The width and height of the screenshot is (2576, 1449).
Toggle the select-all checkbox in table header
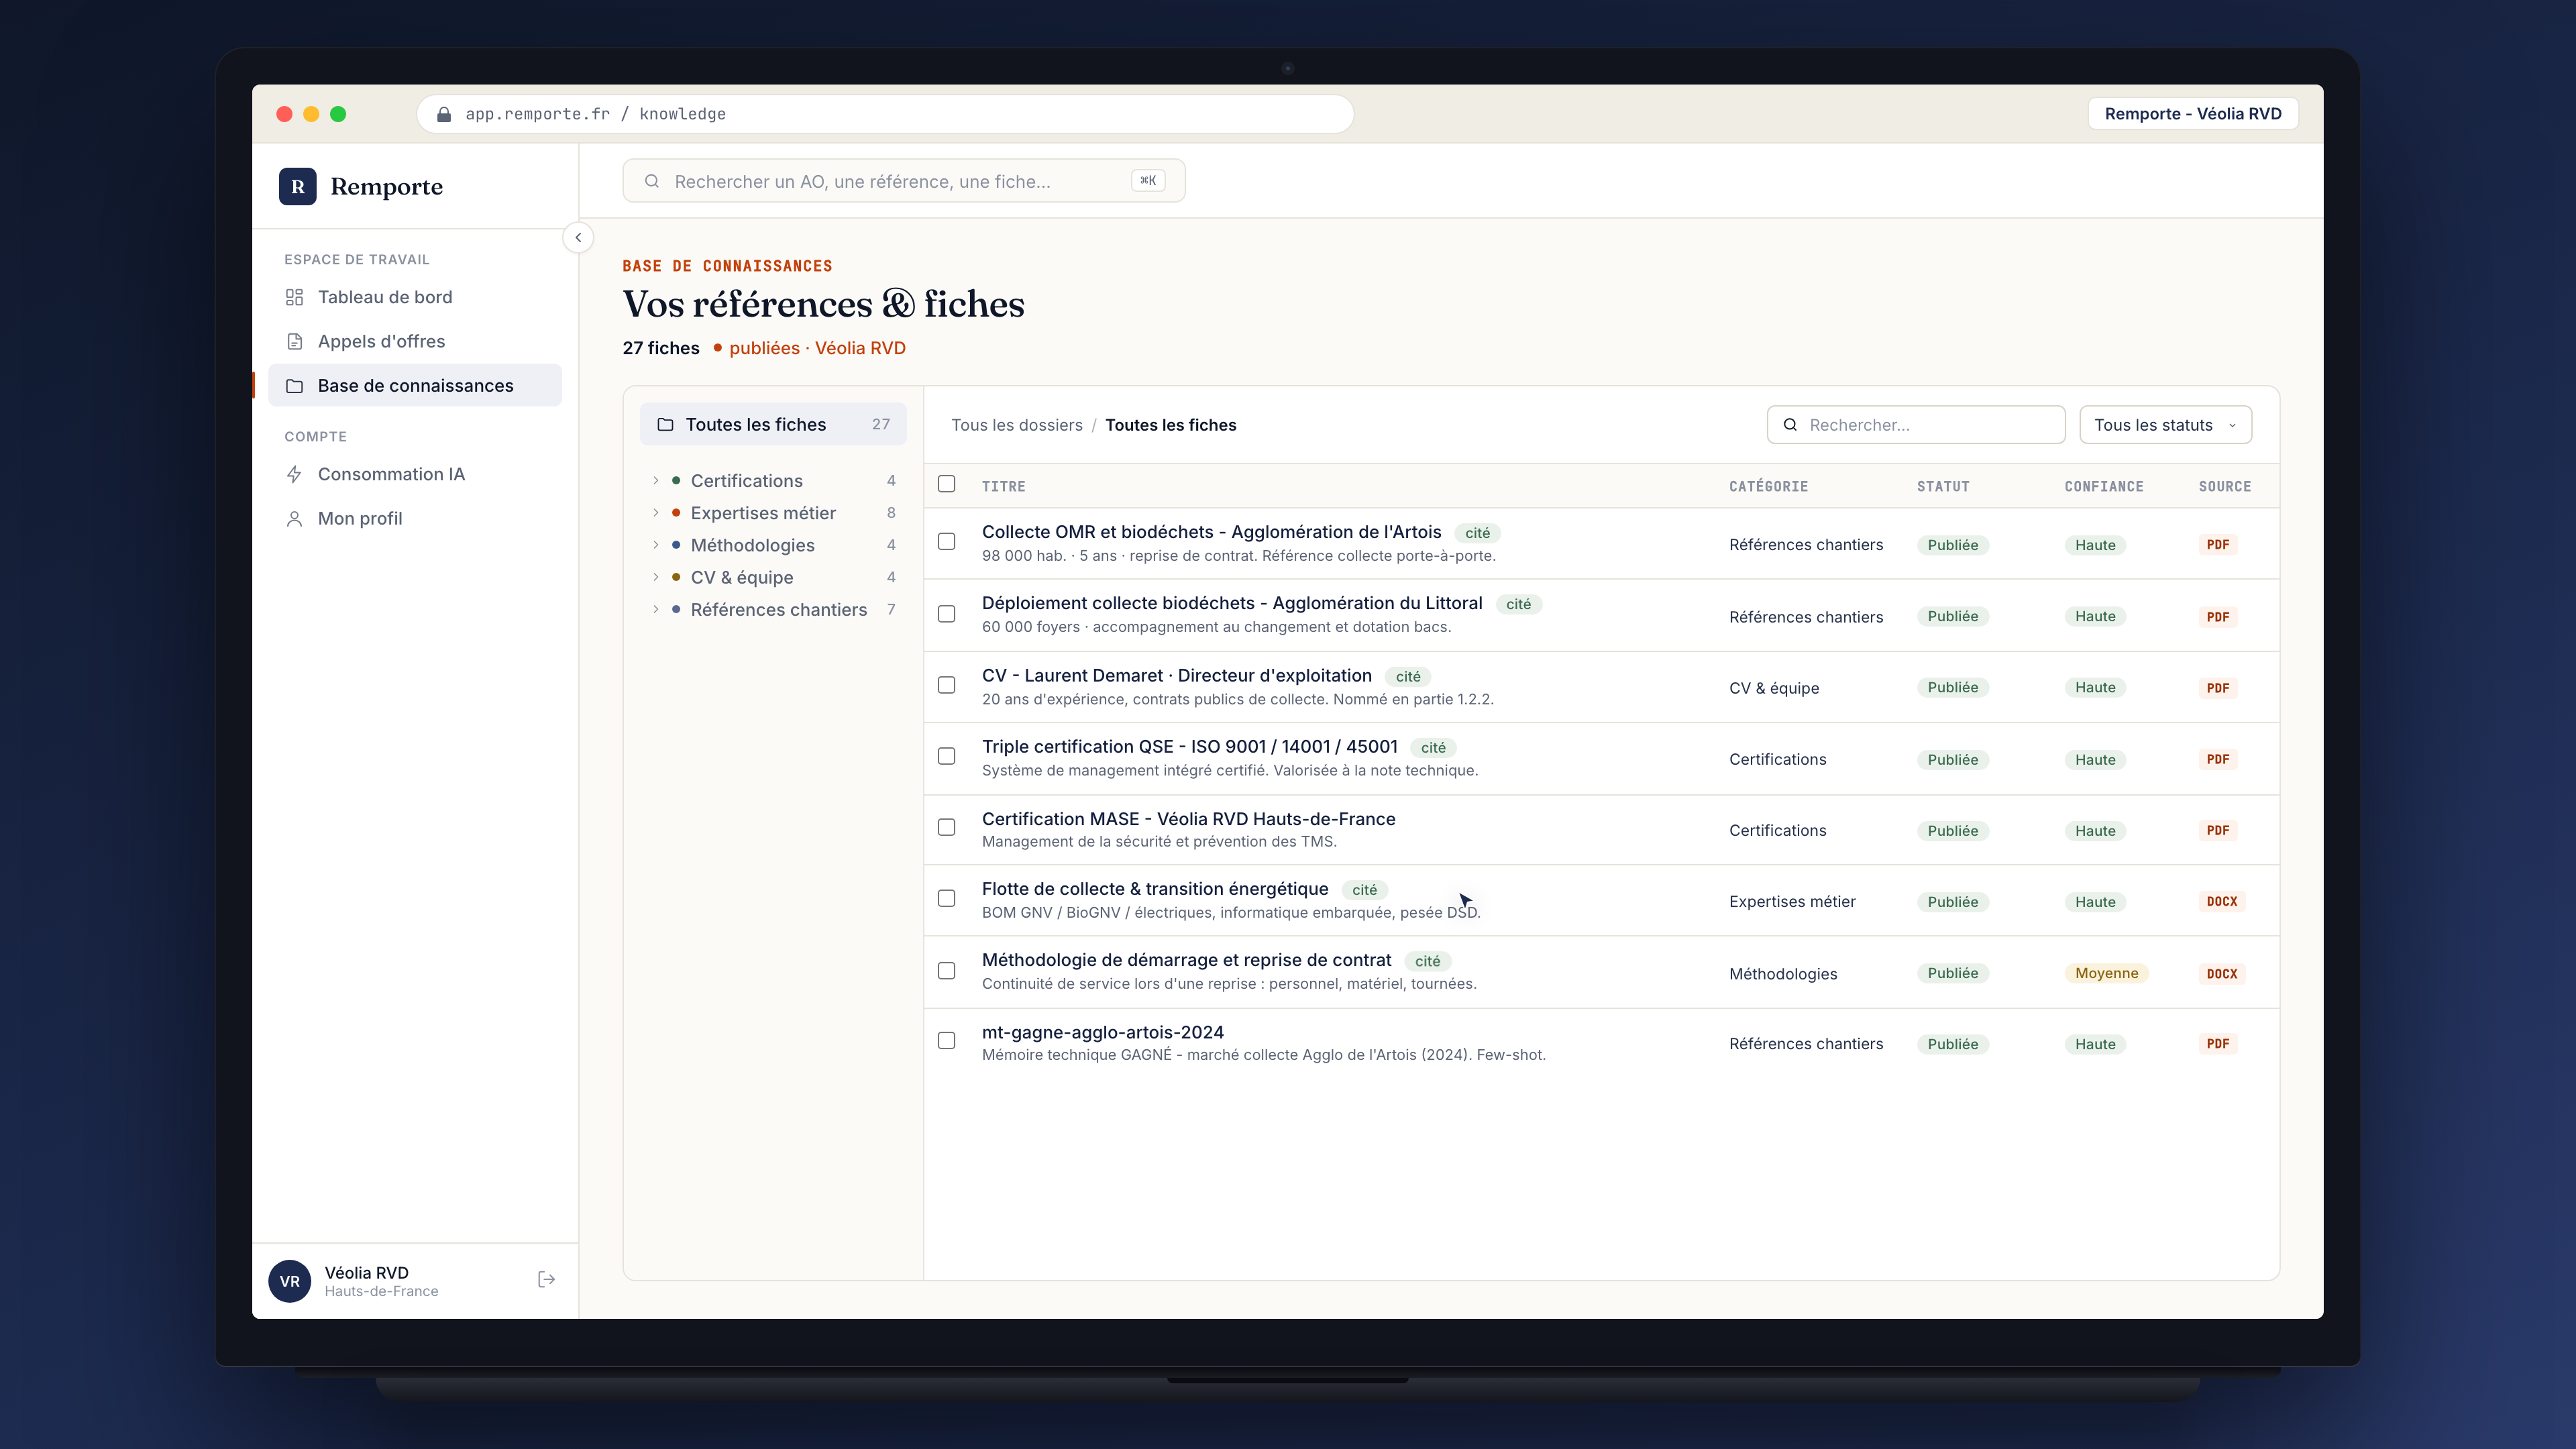coord(946,484)
